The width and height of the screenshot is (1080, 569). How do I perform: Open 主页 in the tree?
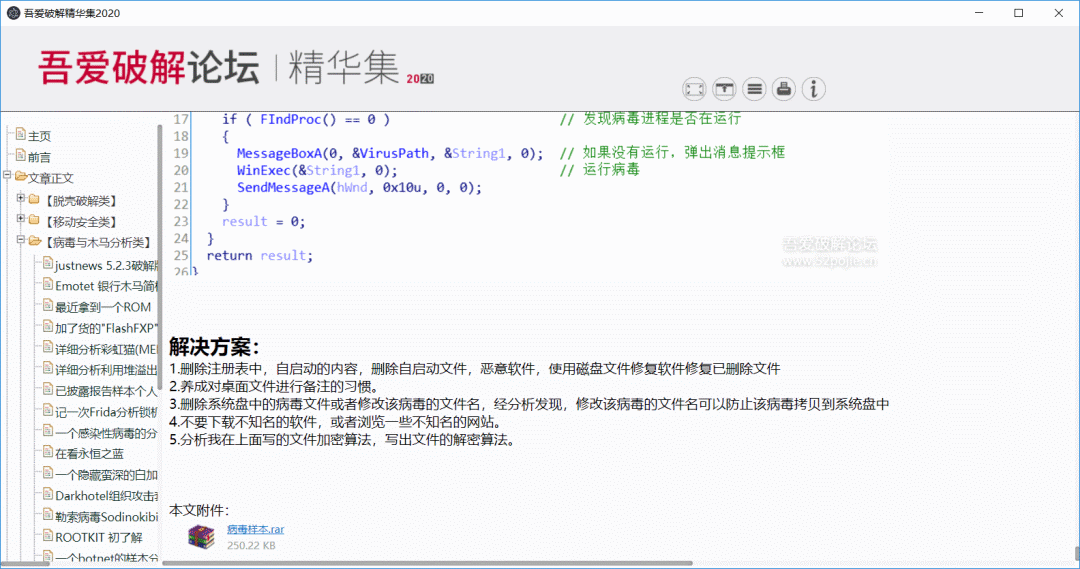click(x=39, y=136)
